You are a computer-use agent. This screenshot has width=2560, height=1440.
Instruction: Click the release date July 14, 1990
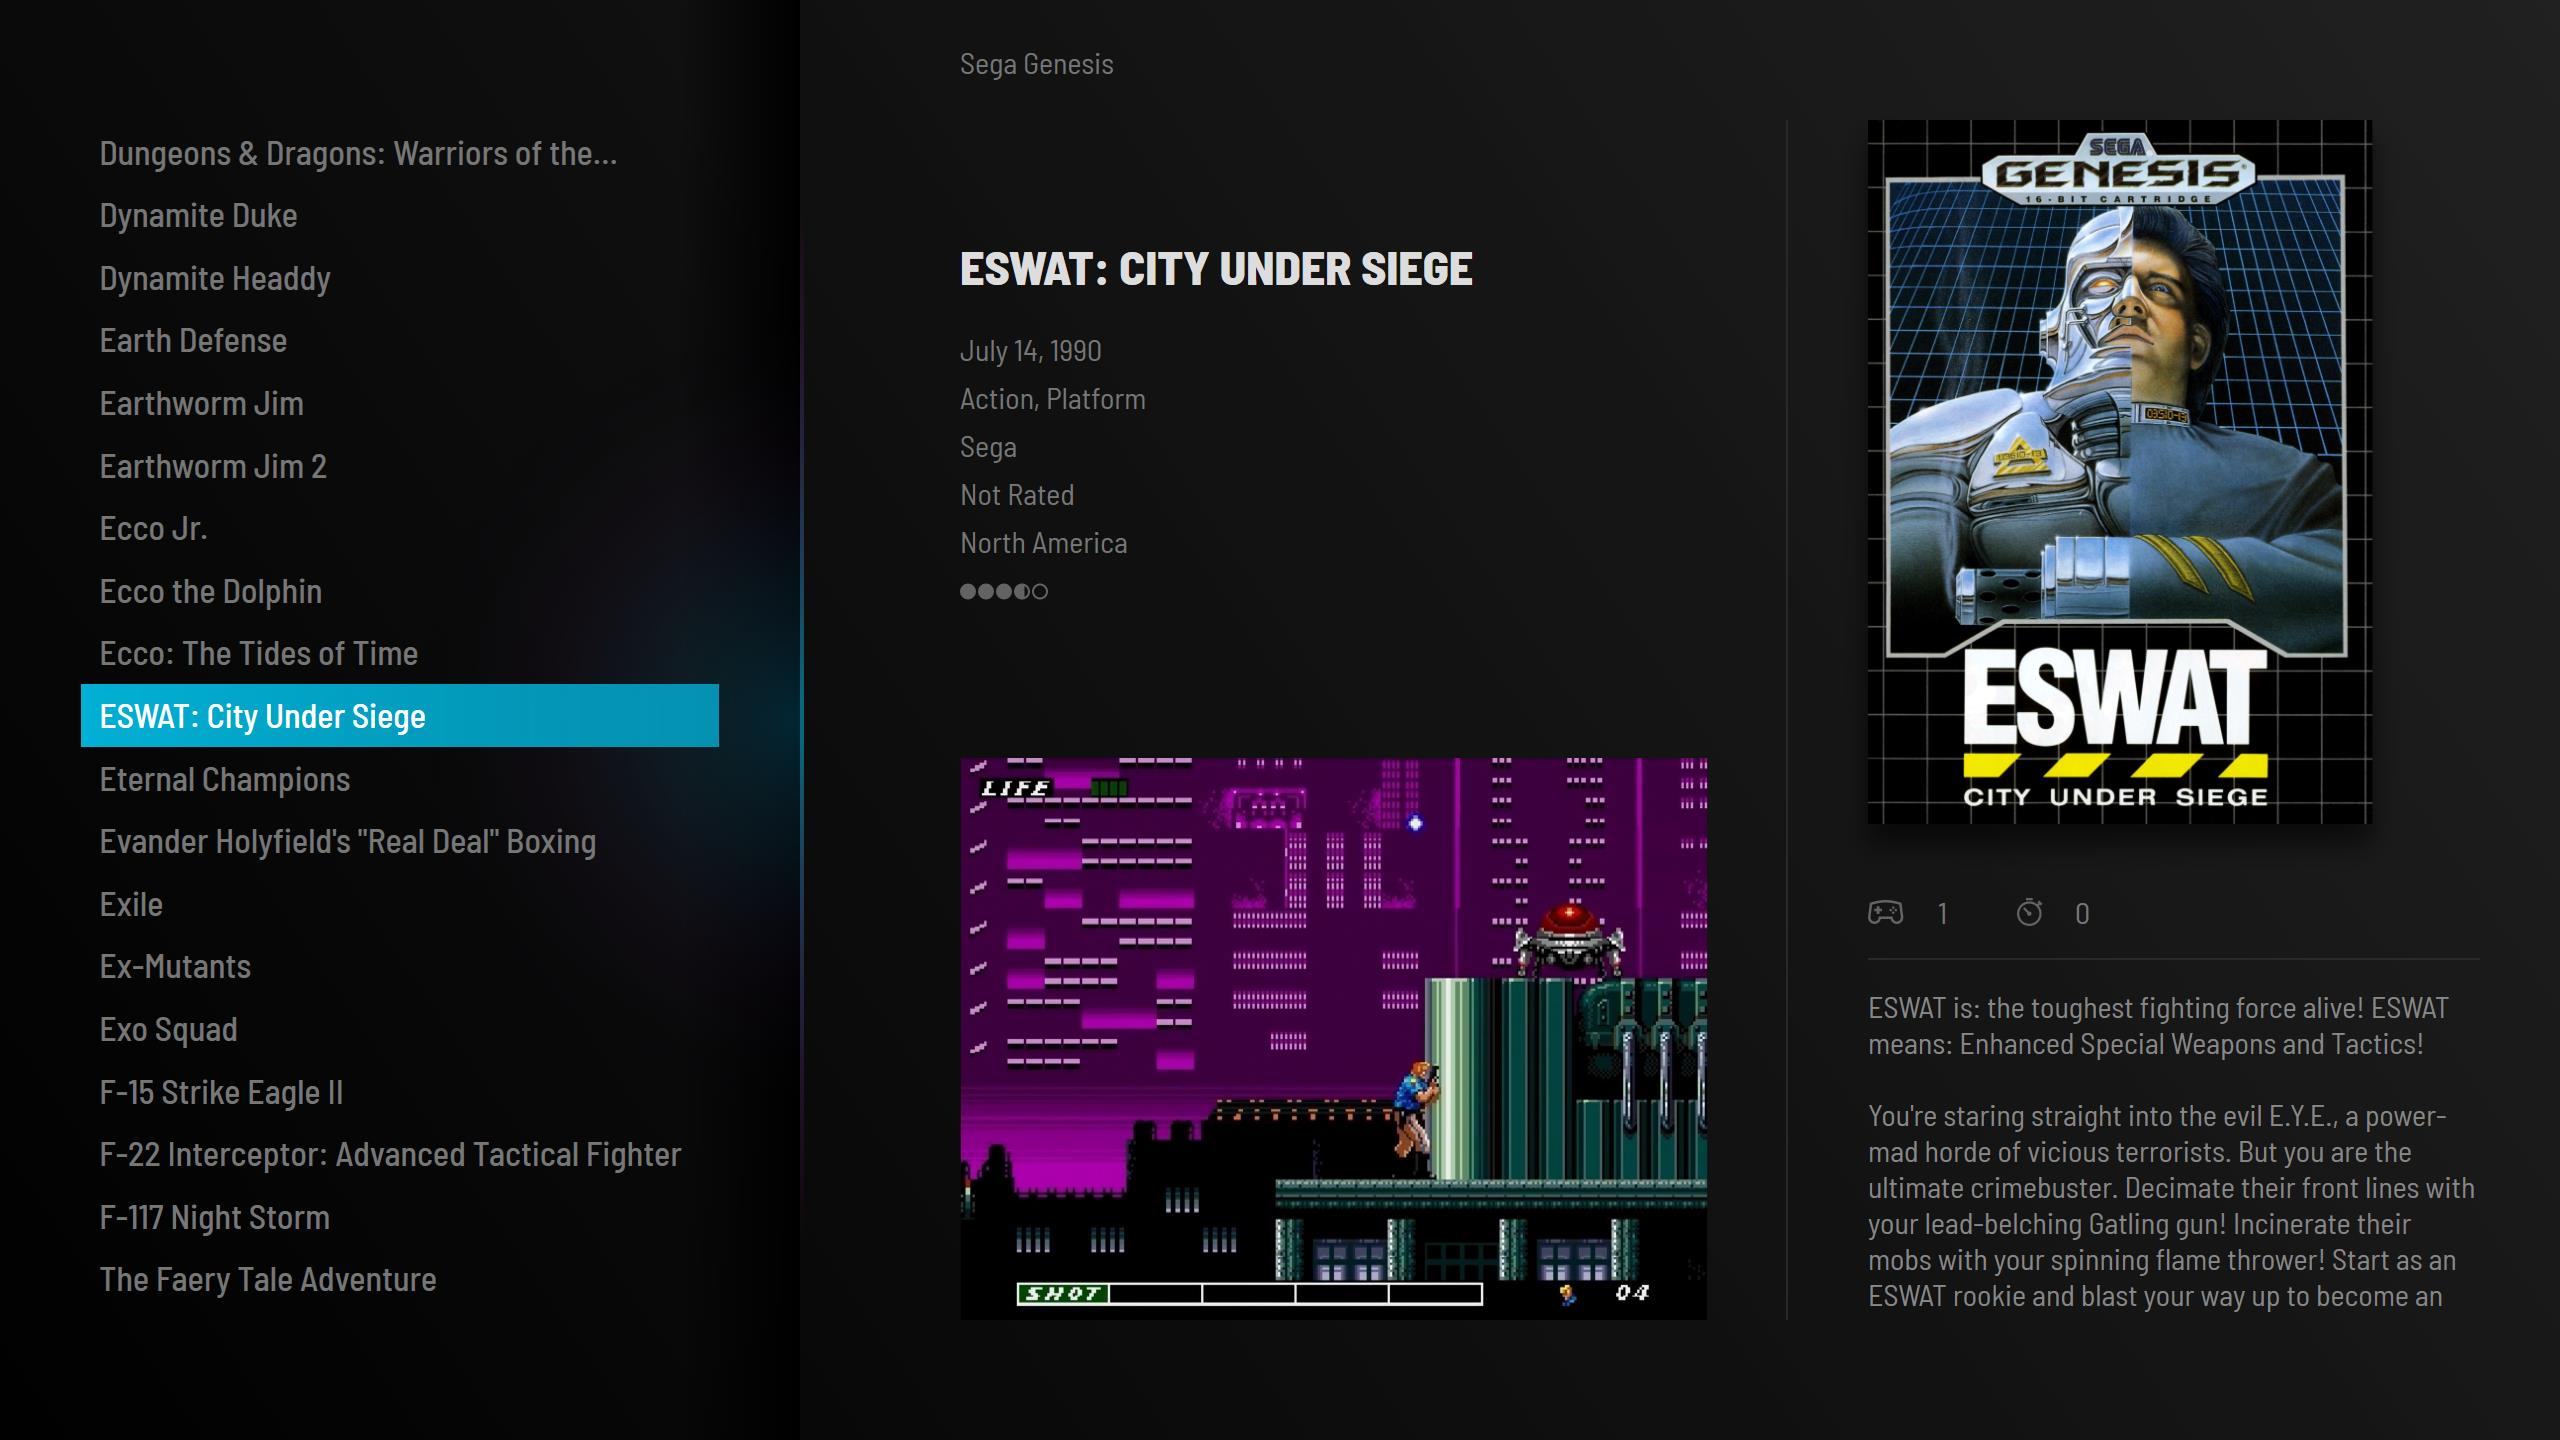(1030, 351)
